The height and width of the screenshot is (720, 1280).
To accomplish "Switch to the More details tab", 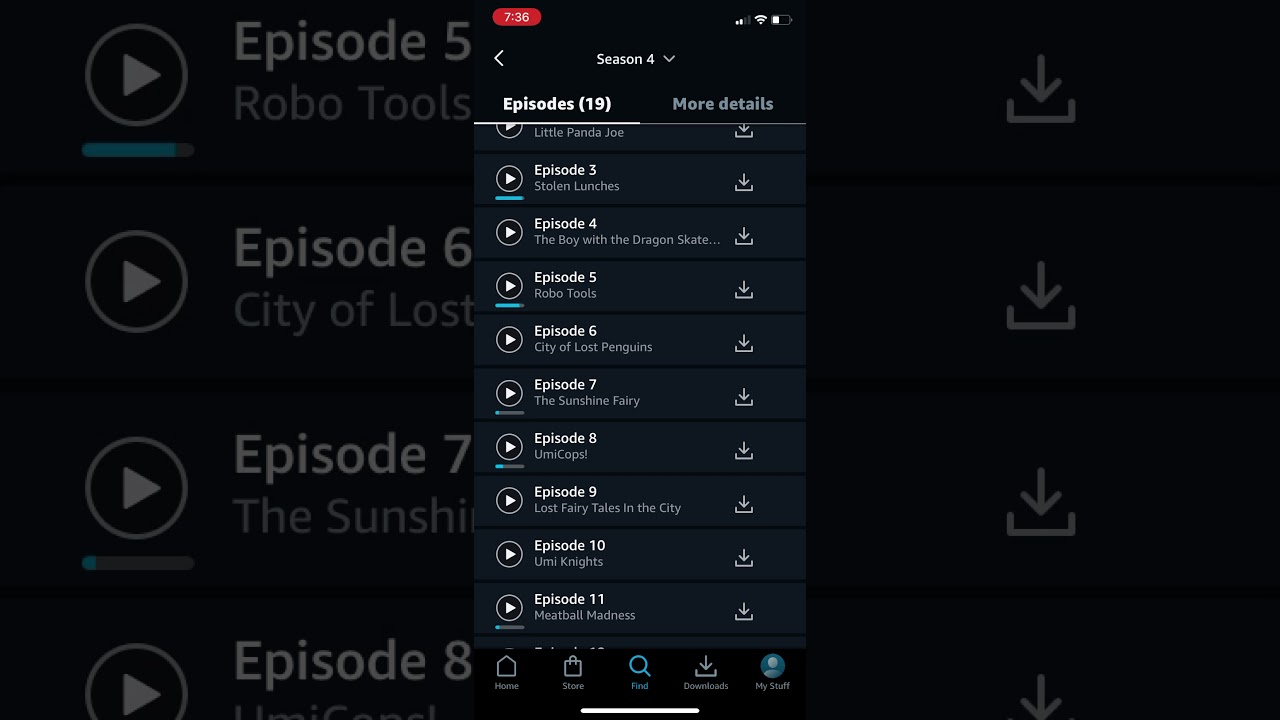I will pyautogui.click(x=723, y=104).
